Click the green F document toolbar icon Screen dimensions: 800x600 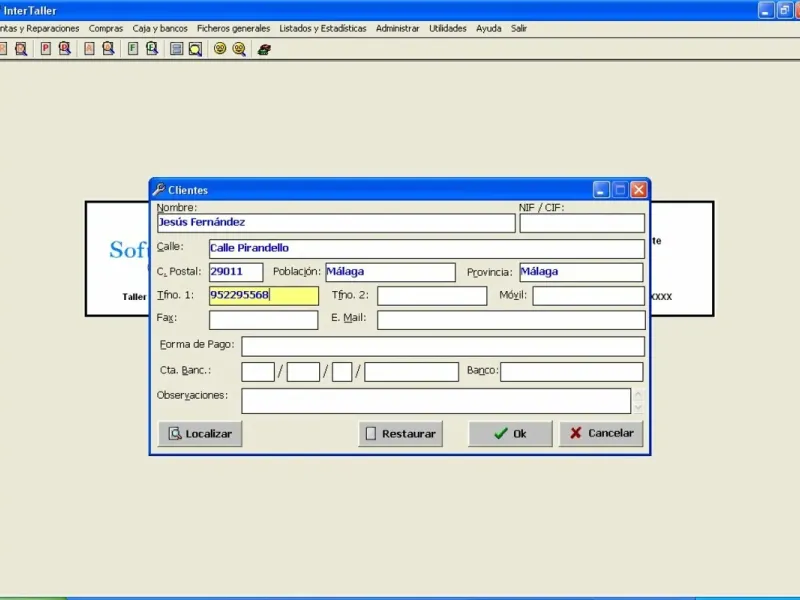(x=133, y=48)
